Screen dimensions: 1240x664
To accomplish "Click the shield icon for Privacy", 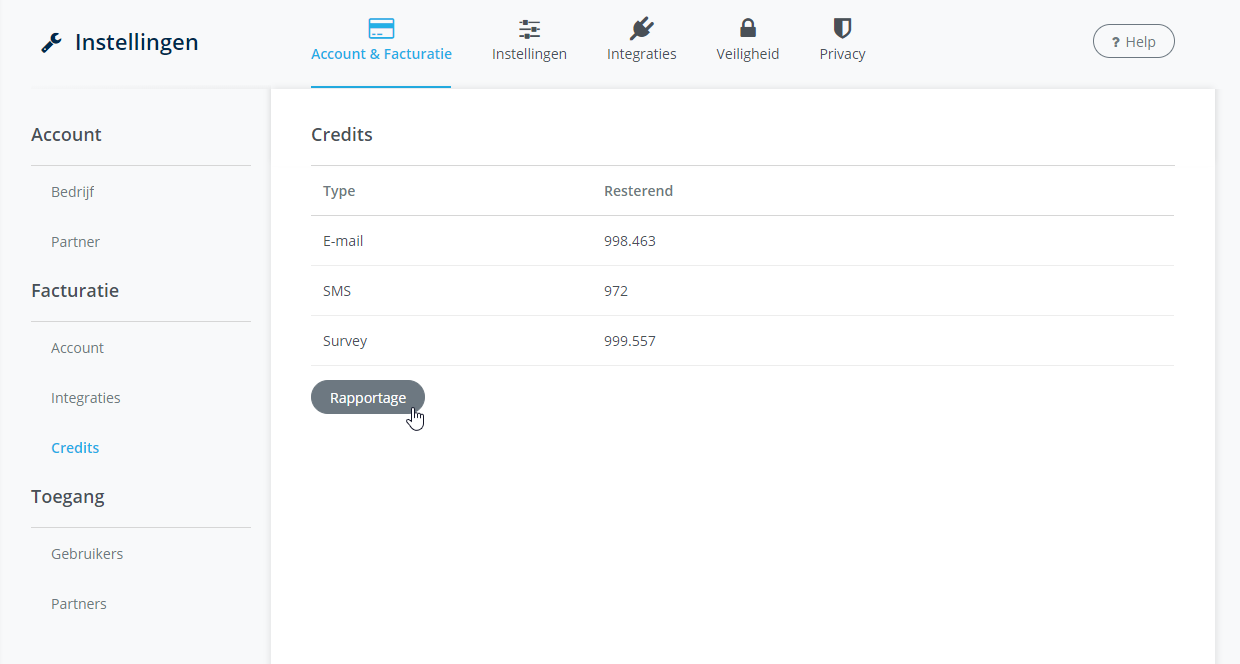I will (842, 28).
